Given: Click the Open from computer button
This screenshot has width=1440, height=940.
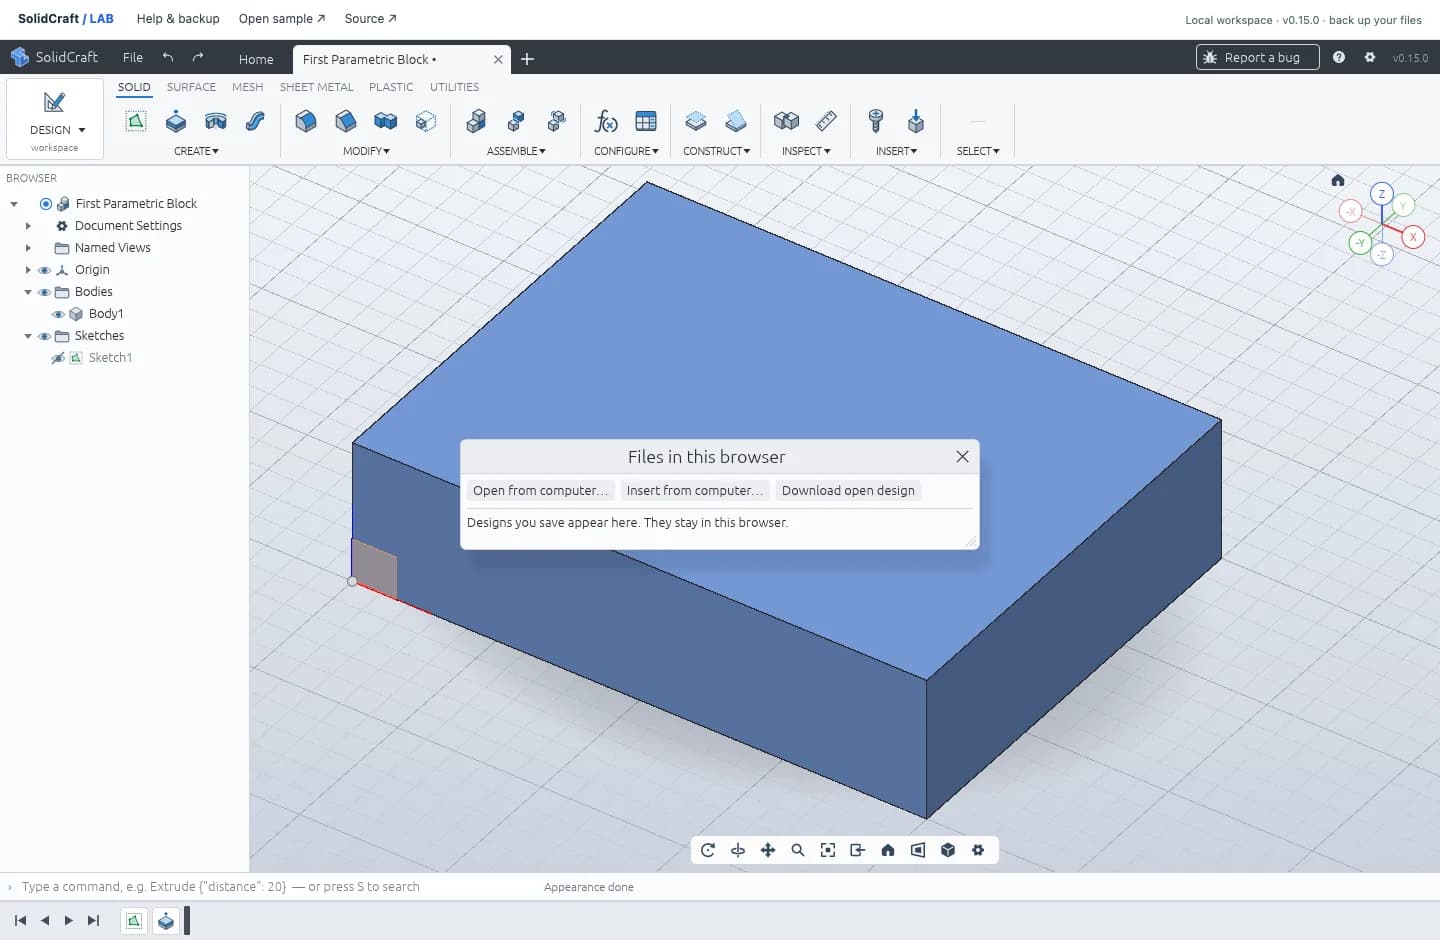Looking at the screenshot, I should [540, 491].
